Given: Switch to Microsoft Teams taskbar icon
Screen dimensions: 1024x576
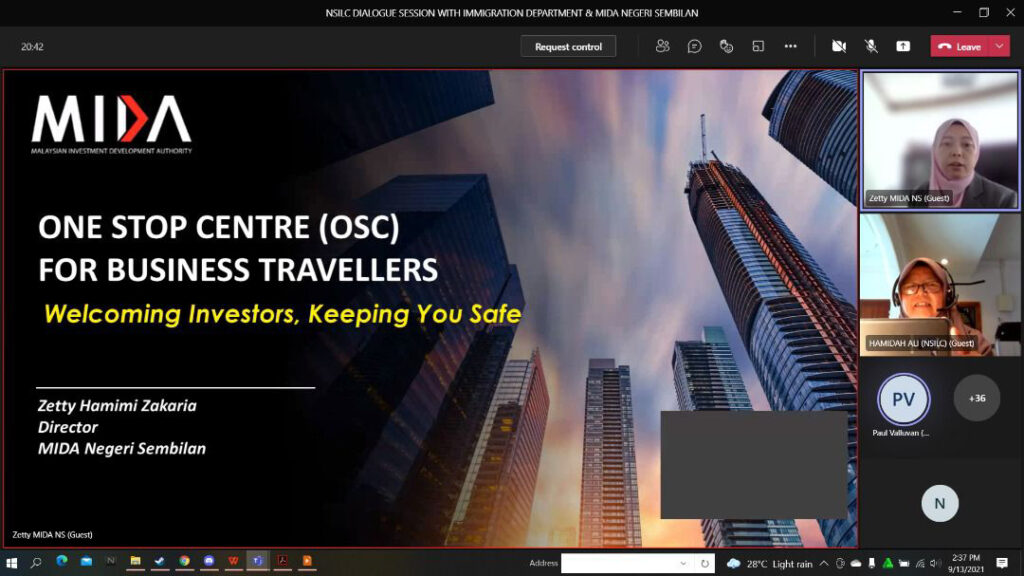Looking at the screenshot, I should [258, 561].
